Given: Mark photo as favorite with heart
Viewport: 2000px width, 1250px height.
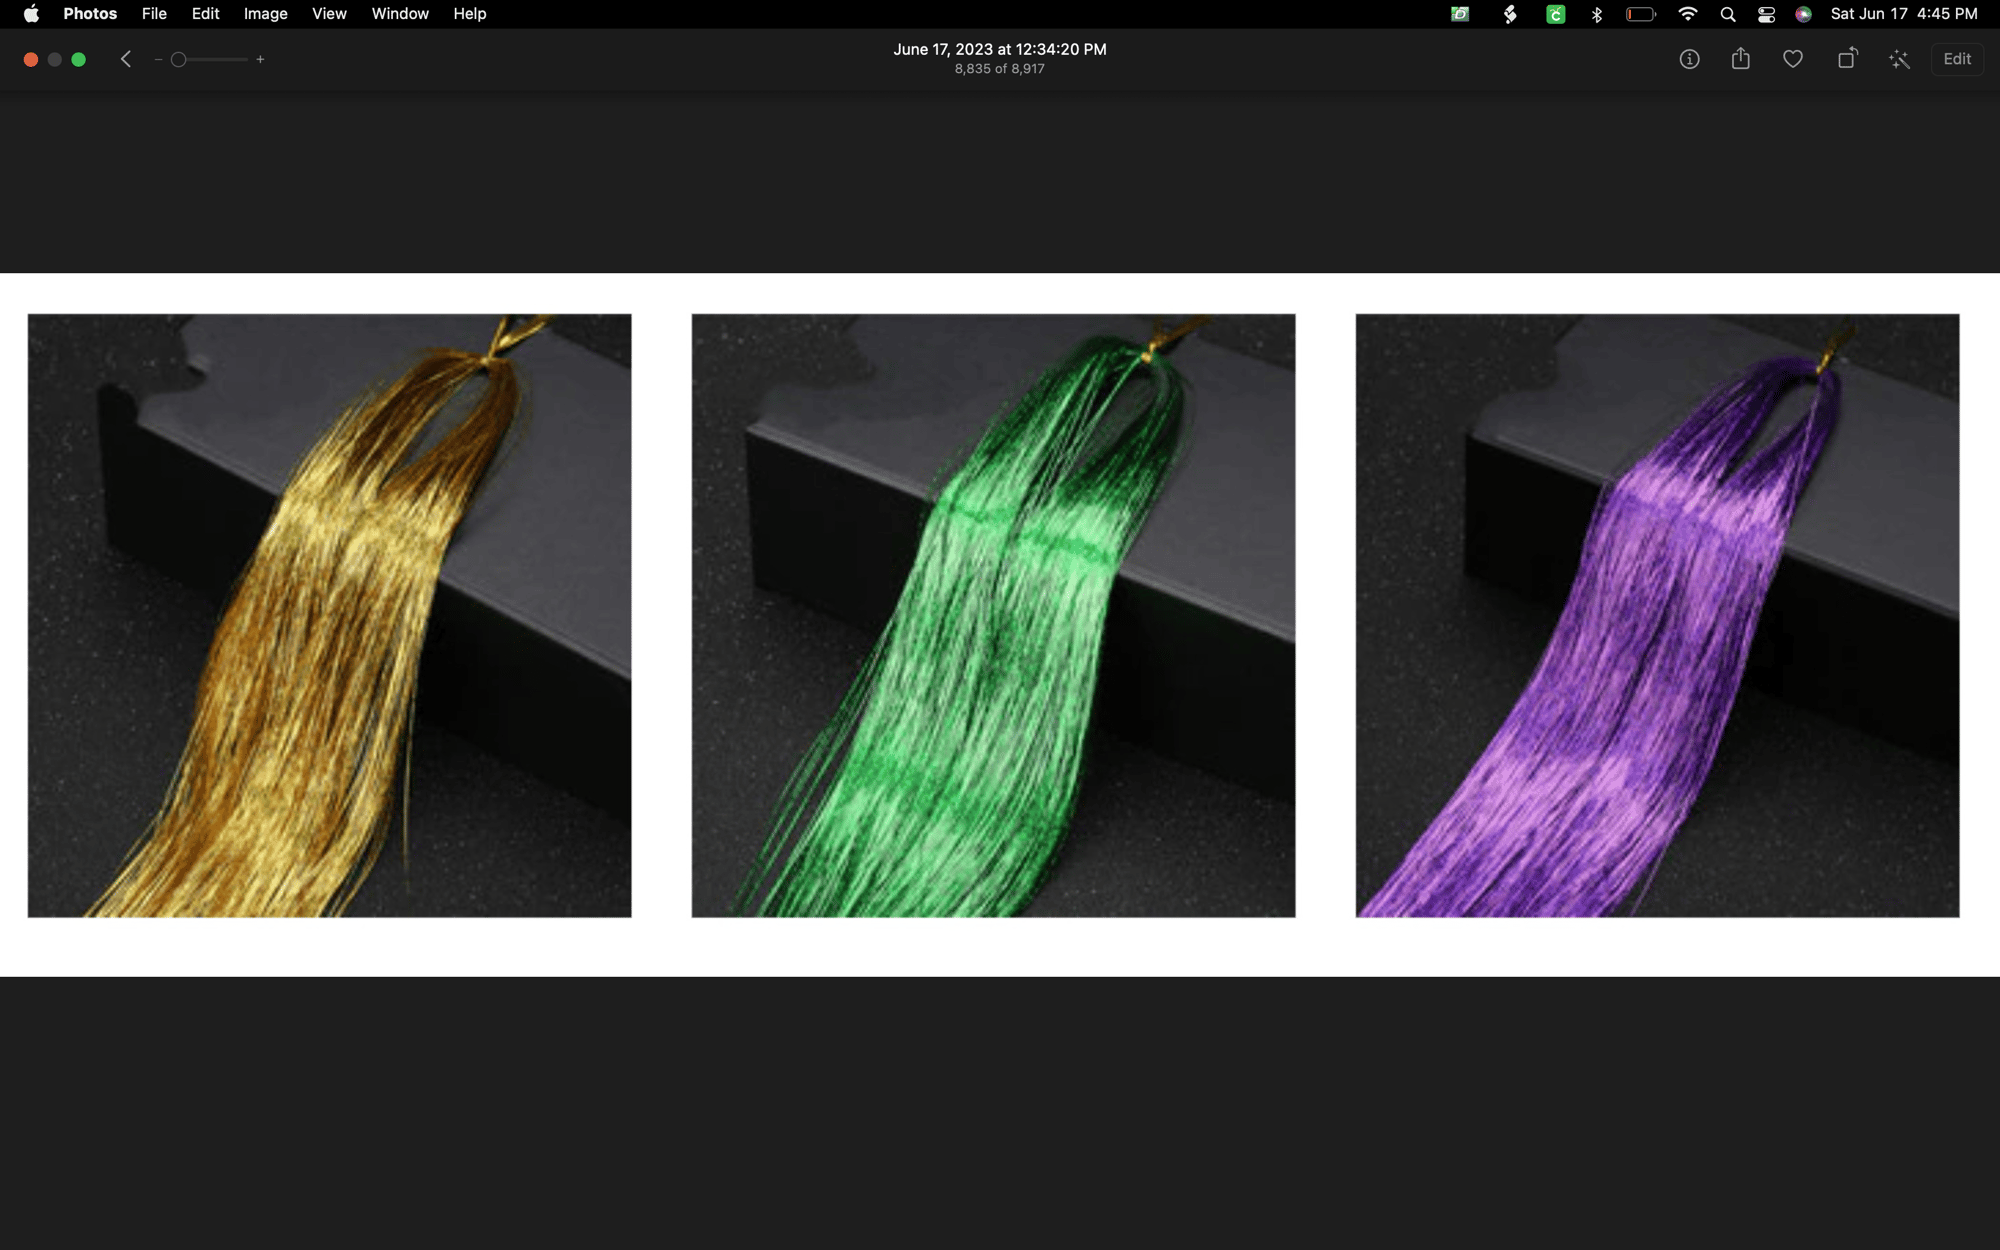Looking at the screenshot, I should [x=1793, y=59].
